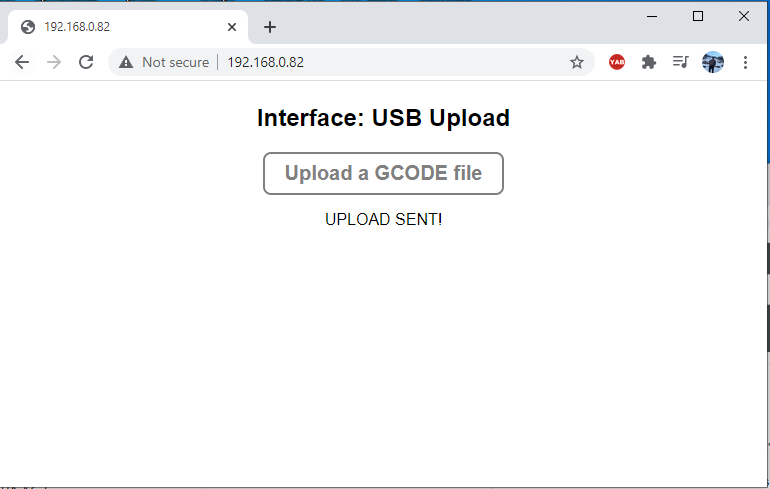
Task: Close the 192.168.0.82 tab
Action: click(x=232, y=27)
